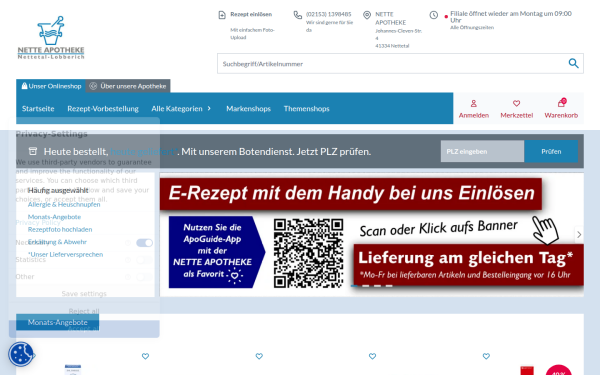Click the heute geliefert link
Viewport: 600px width, 375px height.
coord(144,152)
